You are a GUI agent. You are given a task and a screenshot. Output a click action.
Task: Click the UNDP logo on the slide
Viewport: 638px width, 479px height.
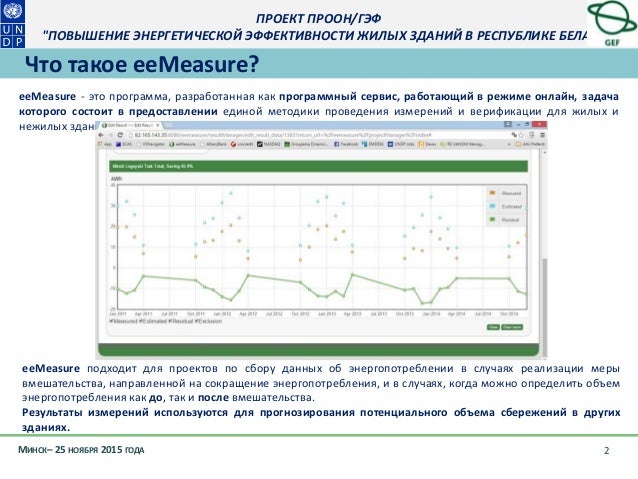click(x=13, y=24)
